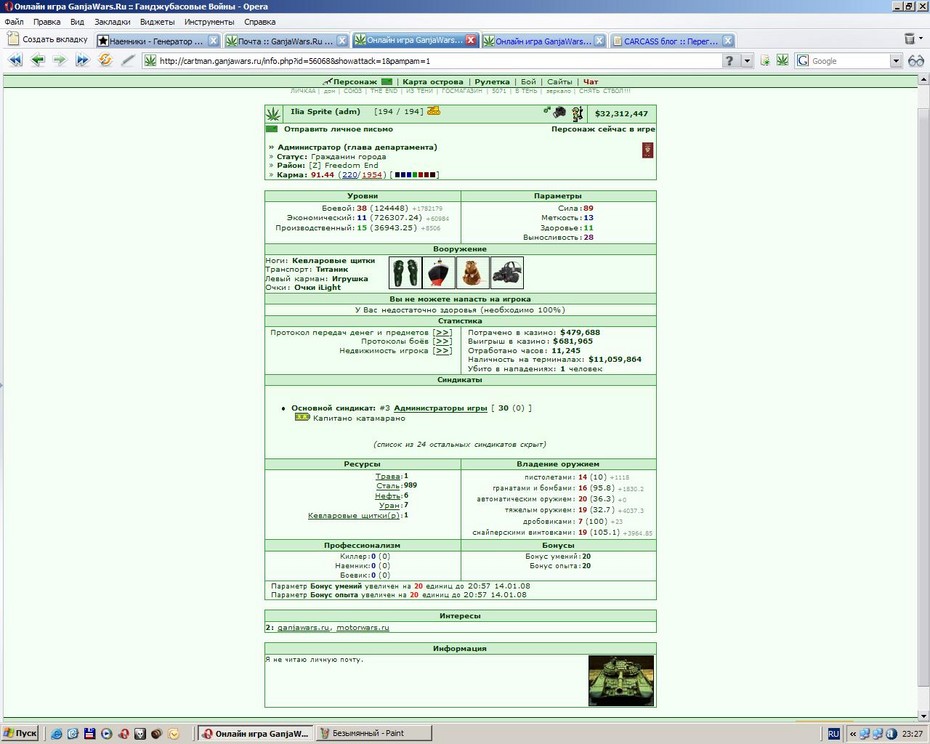Open the Справка menu
Viewport: 930px width, 744px height.
tap(259, 22)
